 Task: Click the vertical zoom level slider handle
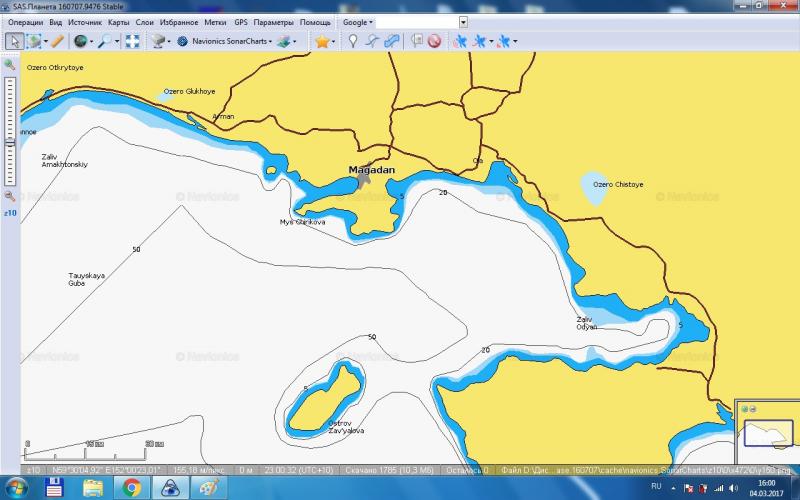point(9,141)
